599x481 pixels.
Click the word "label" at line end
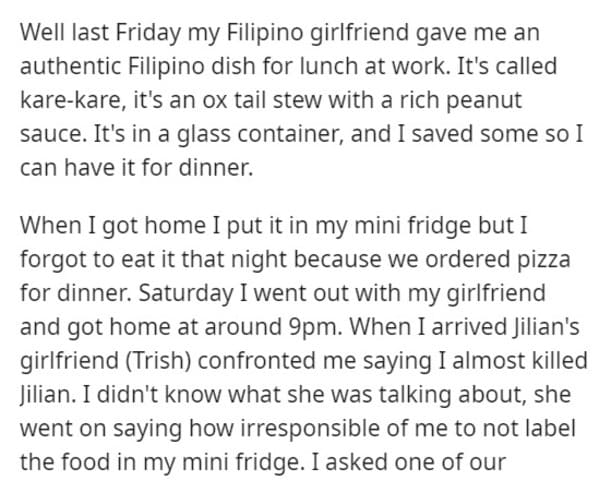(x=551, y=428)
